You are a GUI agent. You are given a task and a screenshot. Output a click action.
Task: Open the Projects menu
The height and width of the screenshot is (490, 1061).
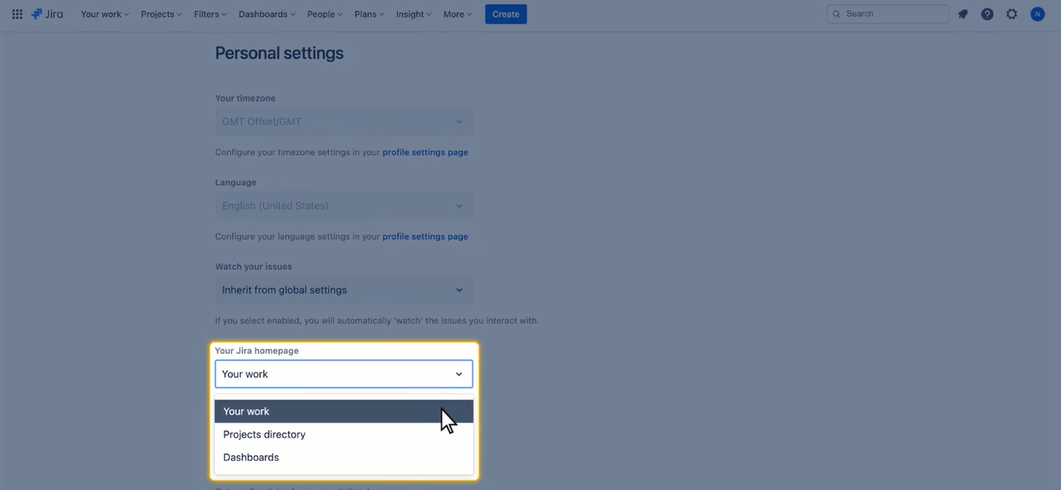coord(161,14)
